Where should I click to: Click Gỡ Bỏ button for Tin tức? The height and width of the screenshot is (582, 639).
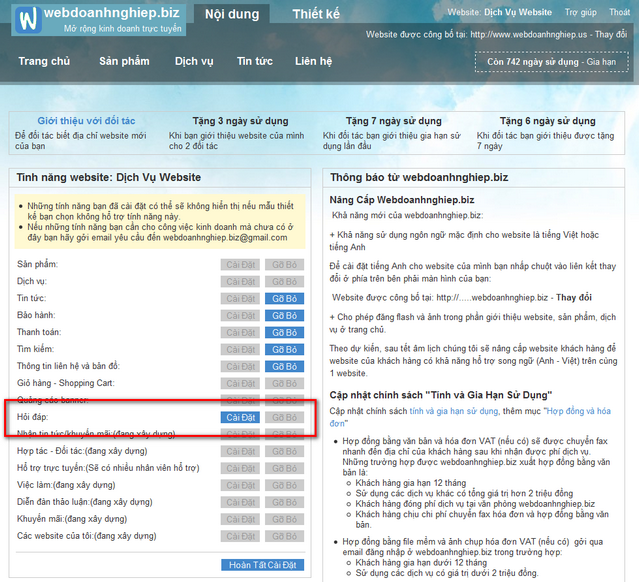point(284,299)
